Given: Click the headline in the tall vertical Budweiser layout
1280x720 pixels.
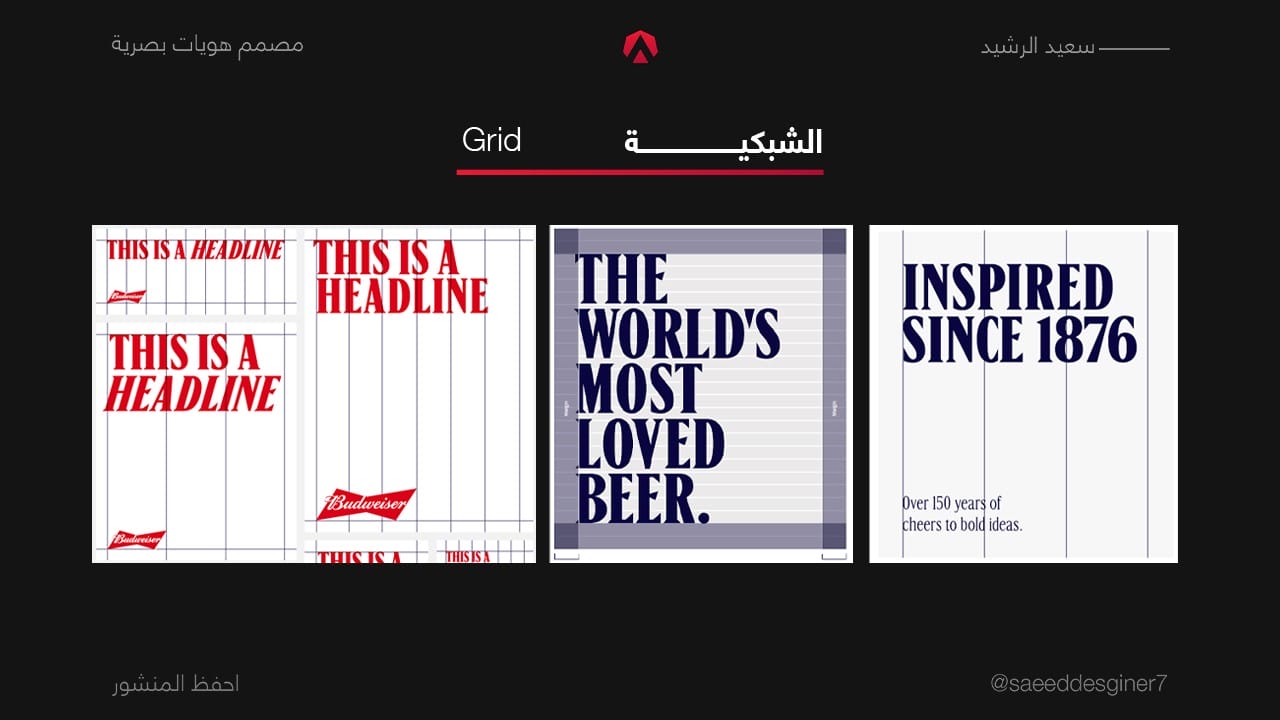Looking at the screenshot, I should pyautogui.click(x=400, y=278).
